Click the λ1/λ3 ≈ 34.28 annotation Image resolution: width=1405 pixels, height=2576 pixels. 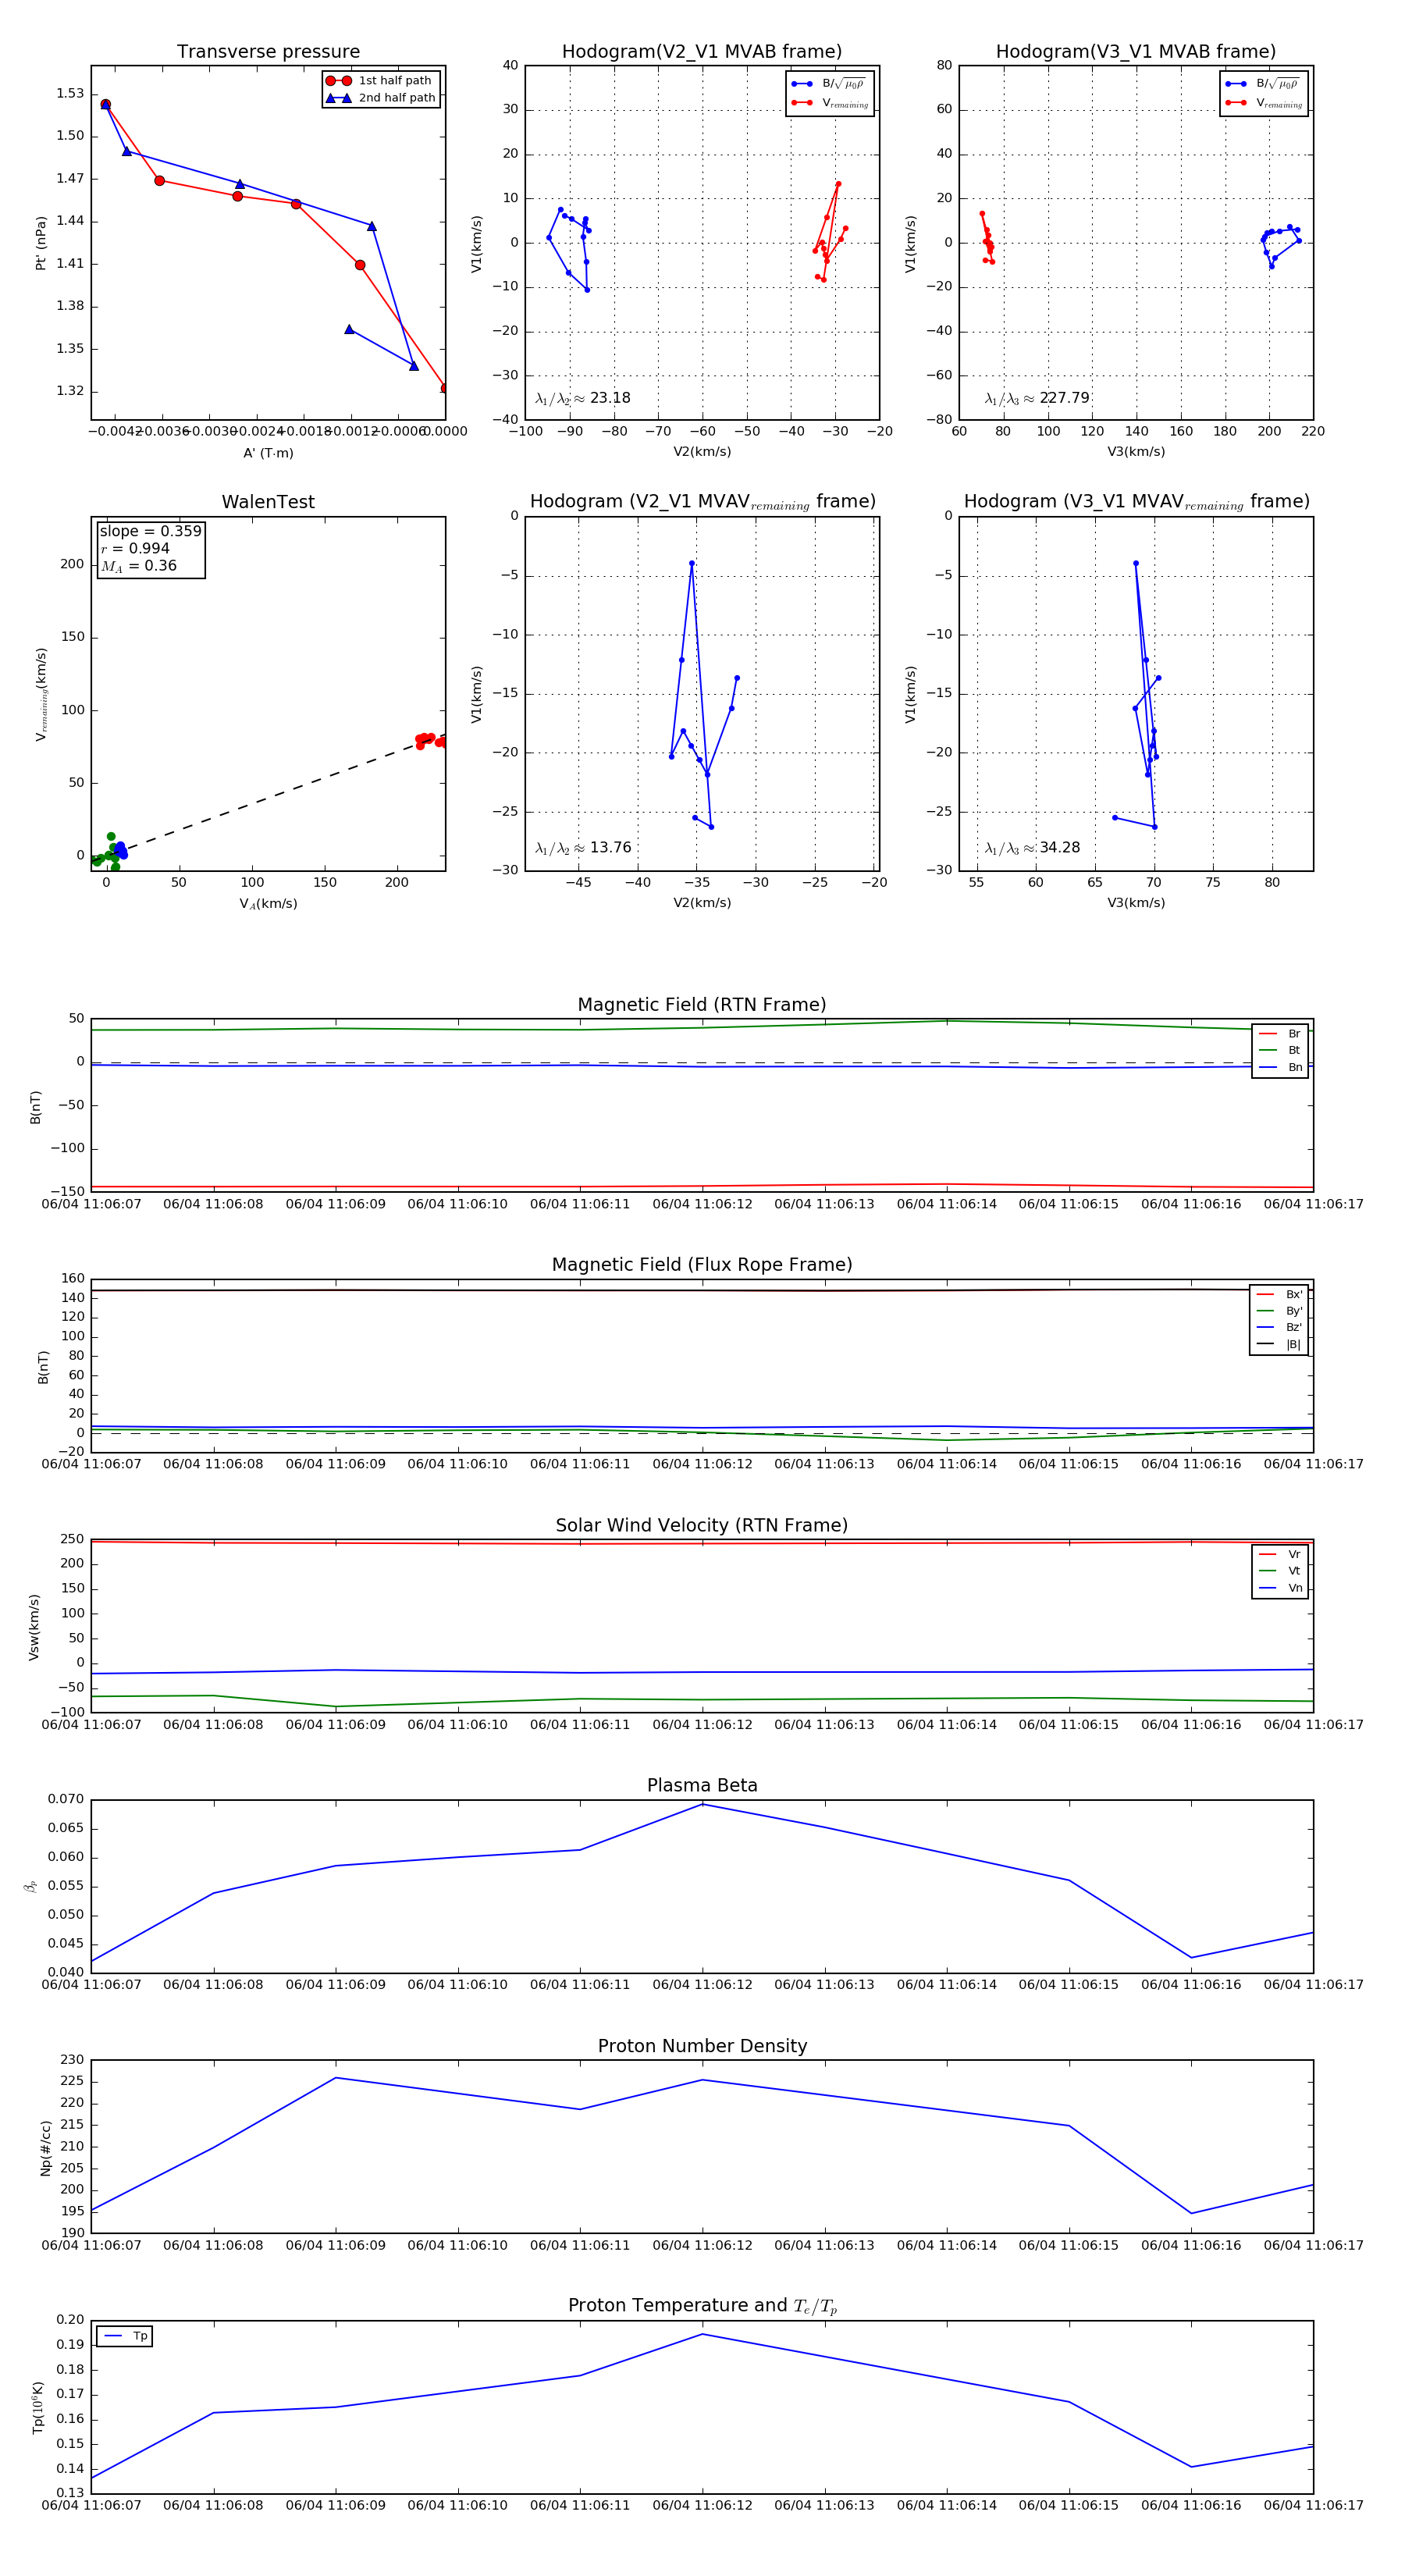click(x=1032, y=848)
